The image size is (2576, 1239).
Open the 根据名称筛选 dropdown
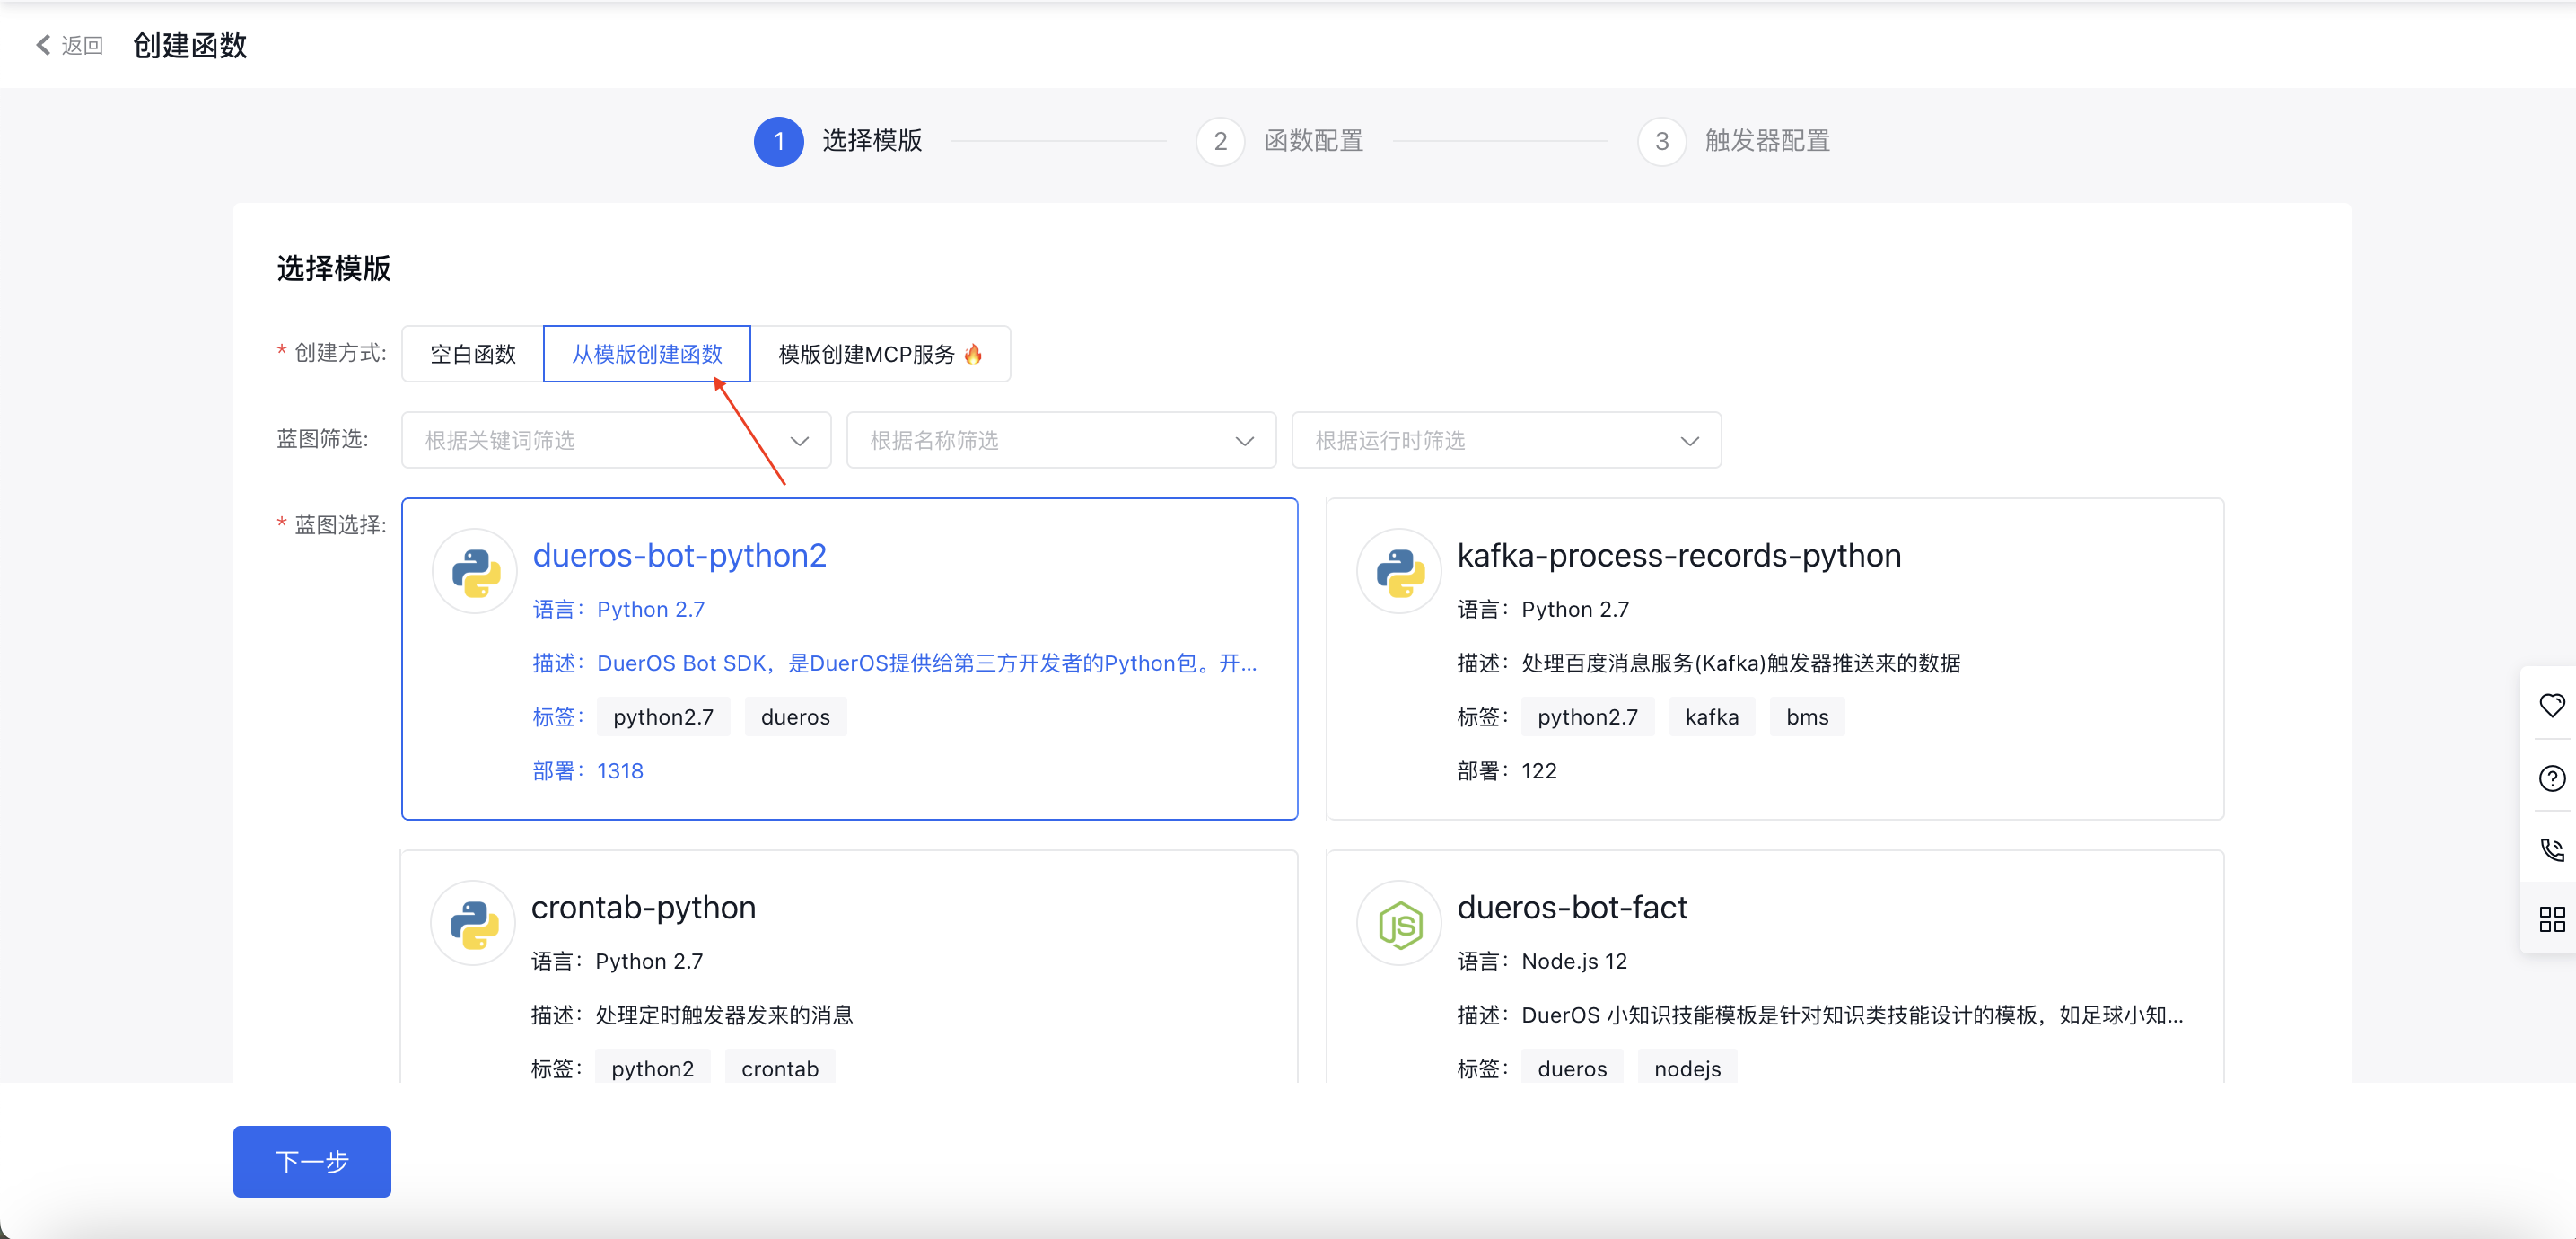pyautogui.click(x=1061, y=440)
